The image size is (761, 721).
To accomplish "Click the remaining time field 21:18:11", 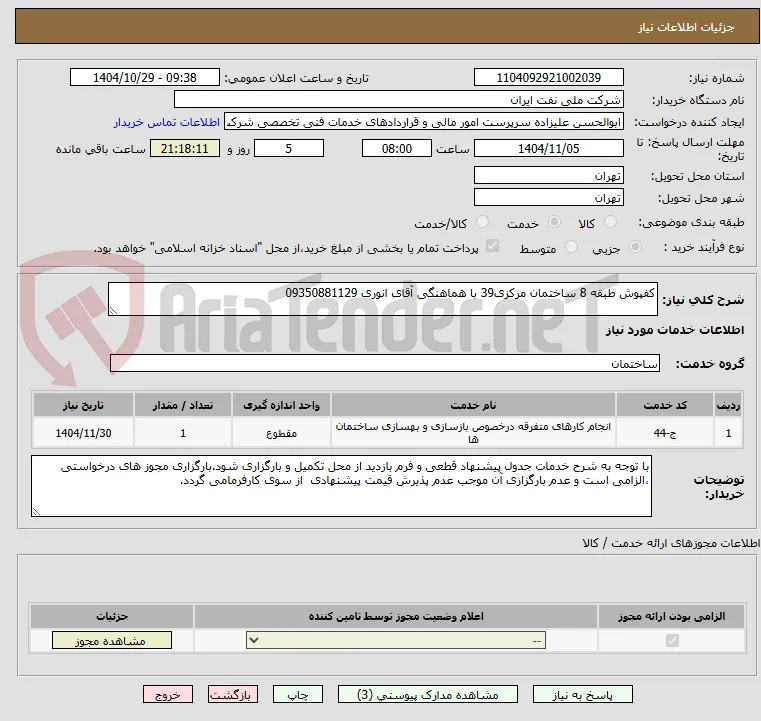I will click(x=184, y=148).
